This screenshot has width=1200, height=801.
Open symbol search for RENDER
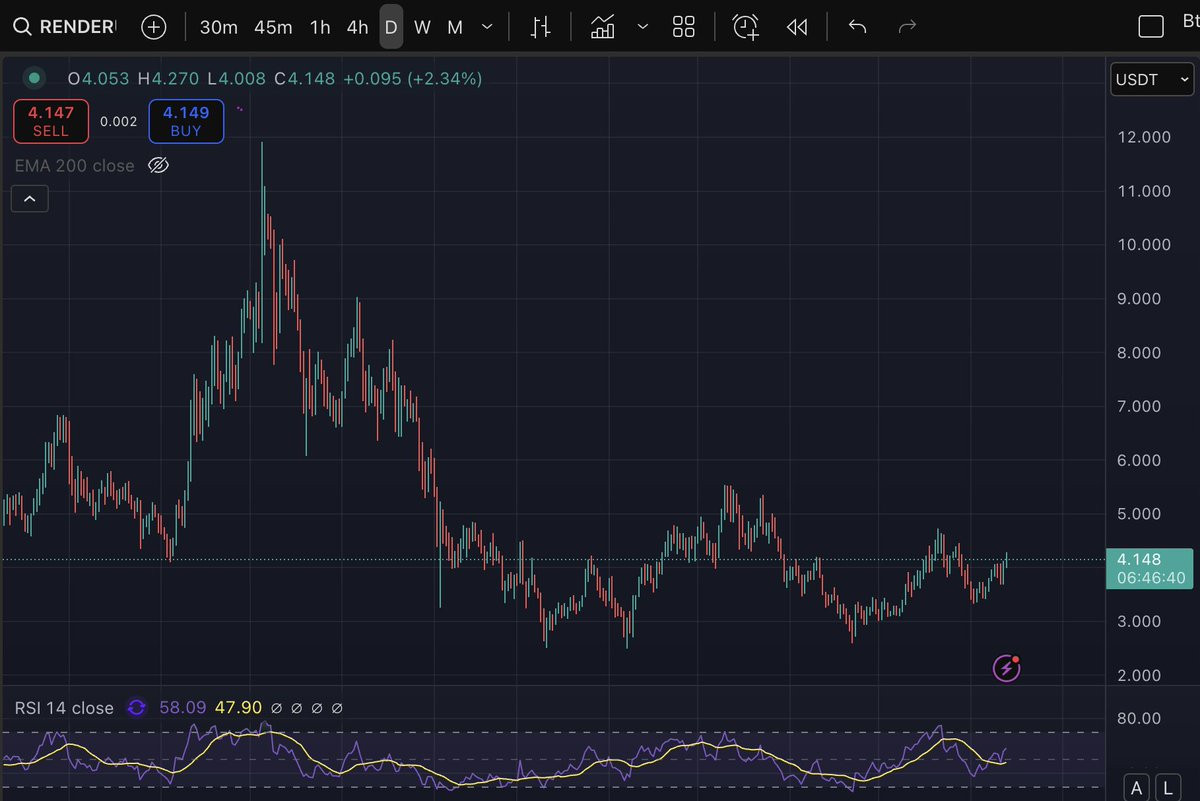64,27
